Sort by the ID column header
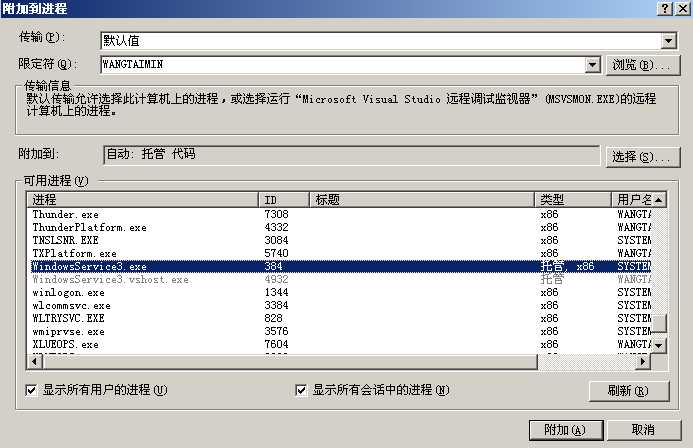The height and width of the screenshot is (448, 693). coord(284,200)
